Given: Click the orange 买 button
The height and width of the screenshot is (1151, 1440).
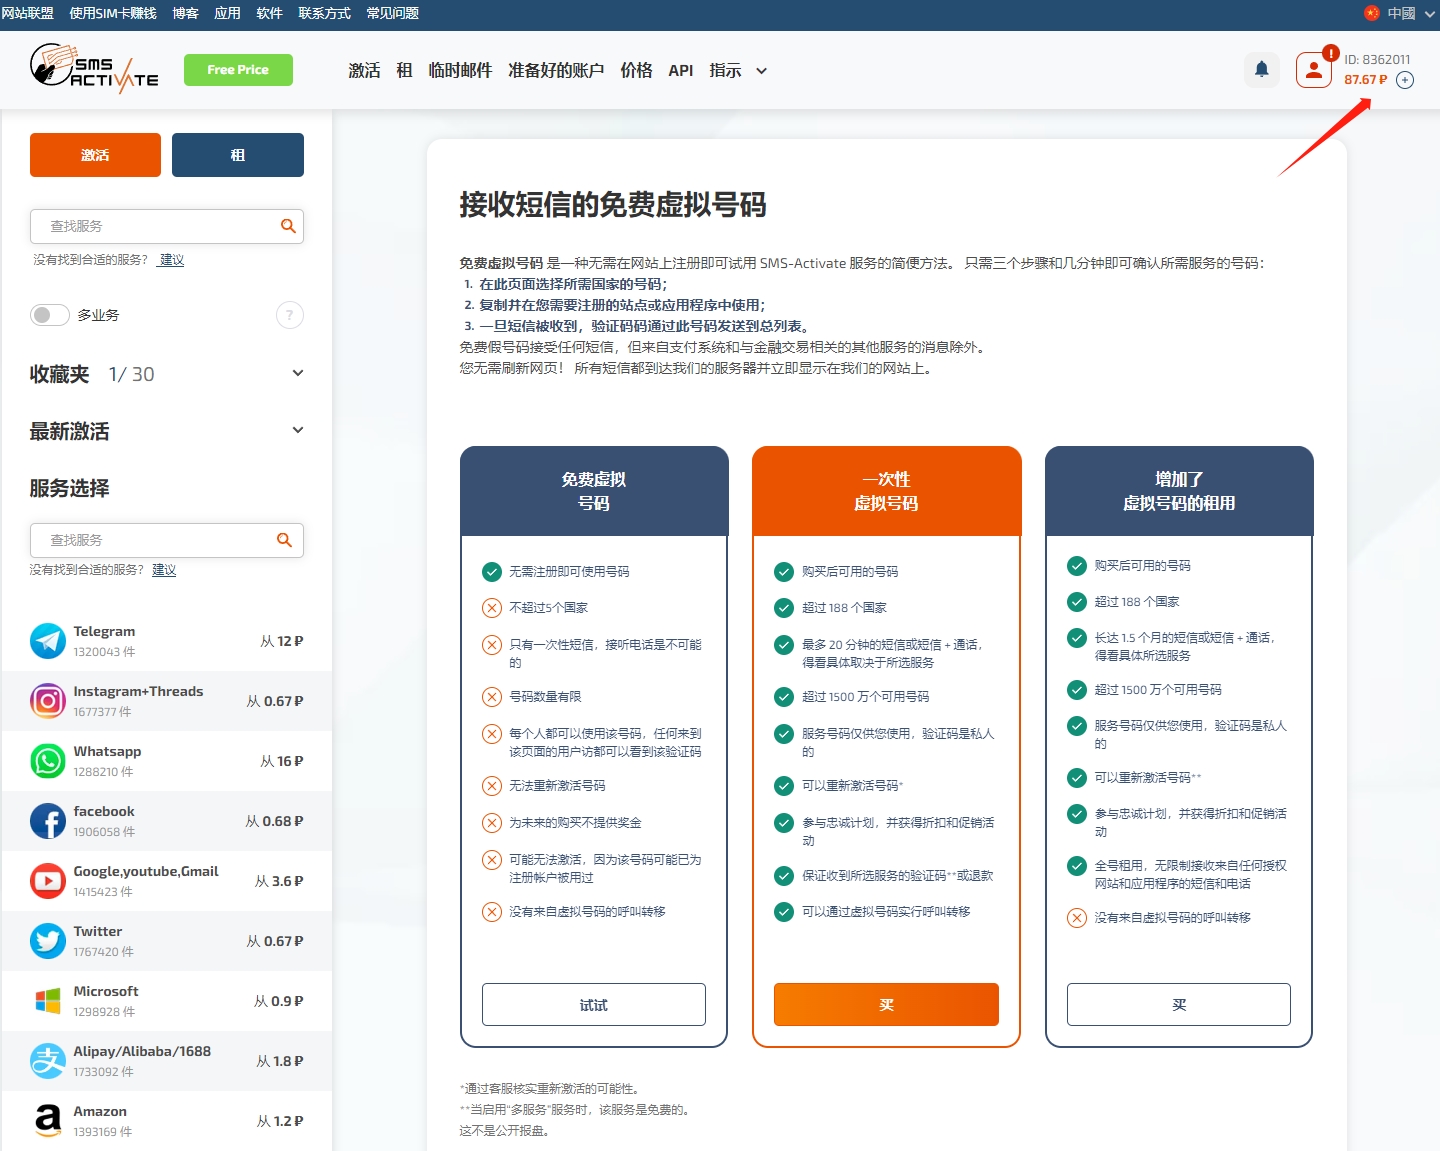Looking at the screenshot, I should 886,1004.
